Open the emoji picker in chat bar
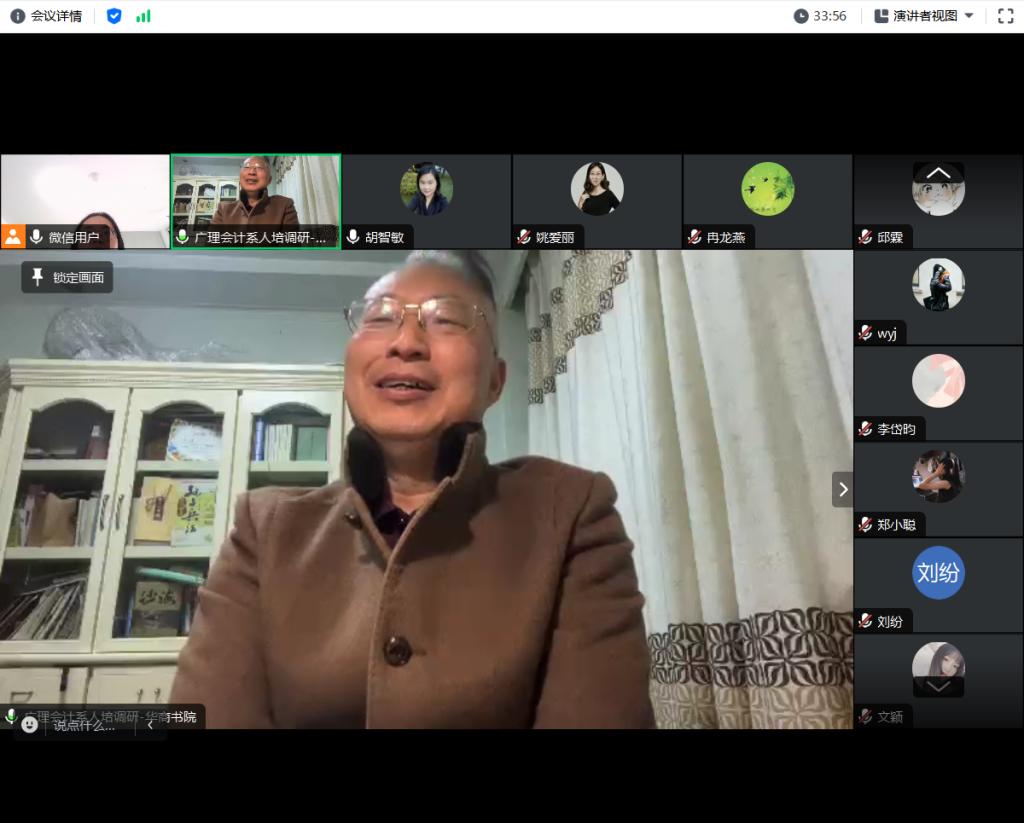This screenshot has width=1024, height=823. coord(30,725)
